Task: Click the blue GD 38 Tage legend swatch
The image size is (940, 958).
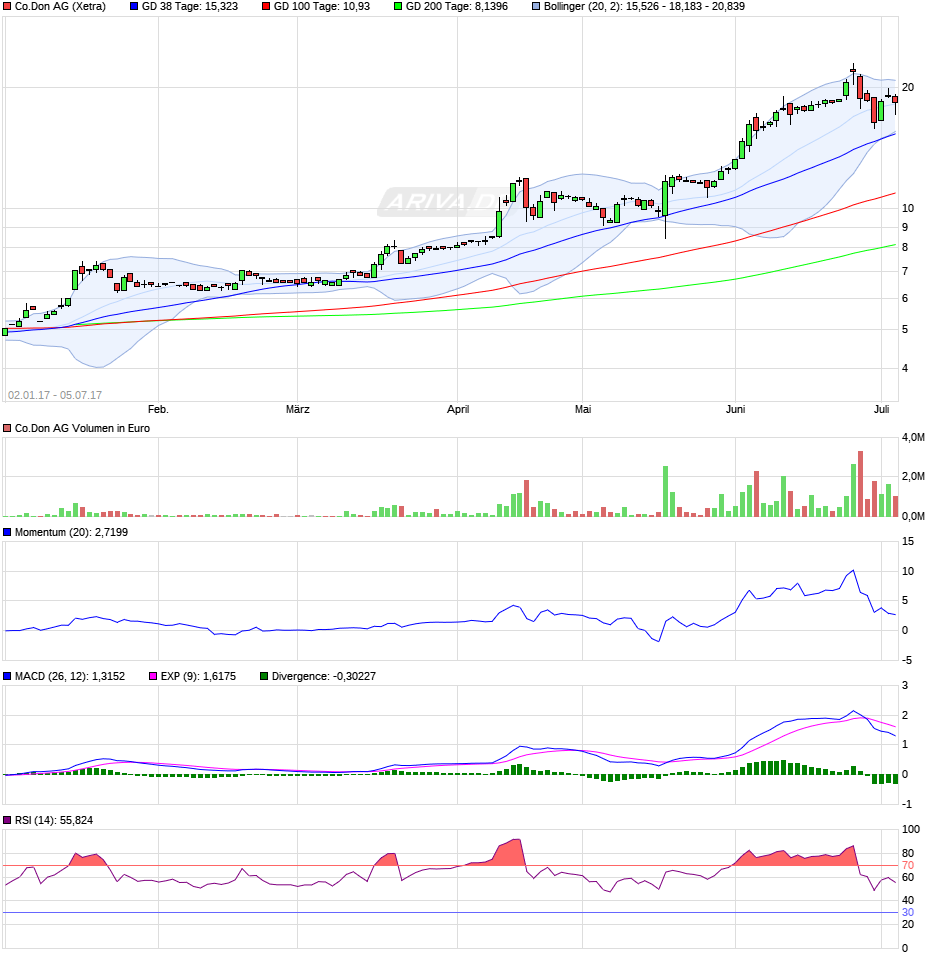Action: tap(134, 7)
